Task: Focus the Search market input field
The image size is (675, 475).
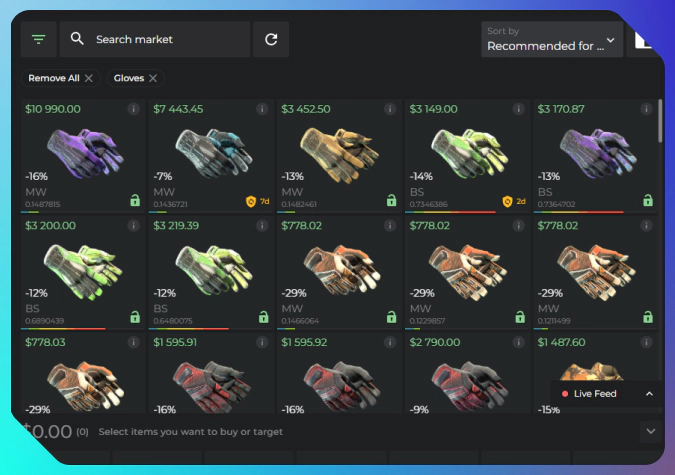Action: tap(155, 39)
